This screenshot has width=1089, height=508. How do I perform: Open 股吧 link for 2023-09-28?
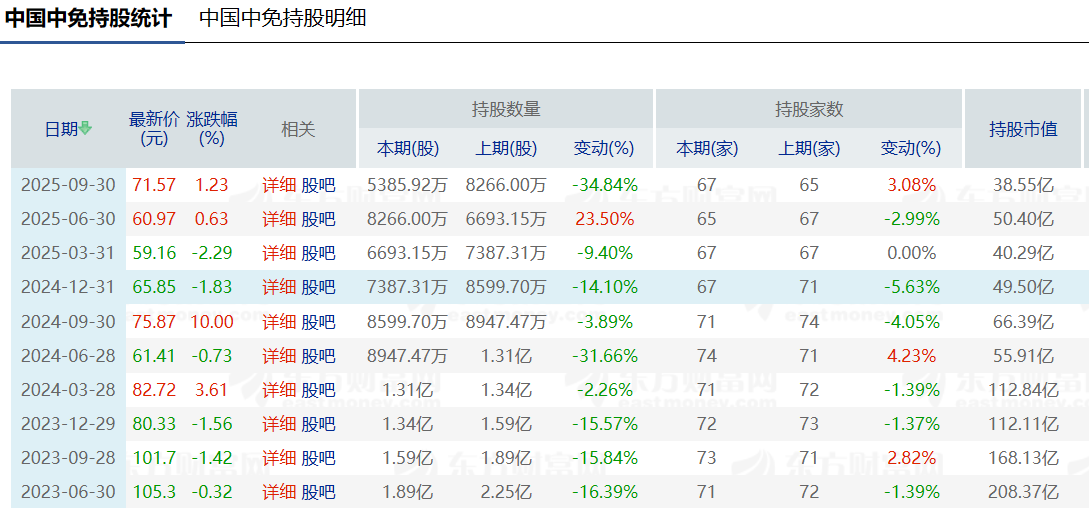click(x=318, y=458)
